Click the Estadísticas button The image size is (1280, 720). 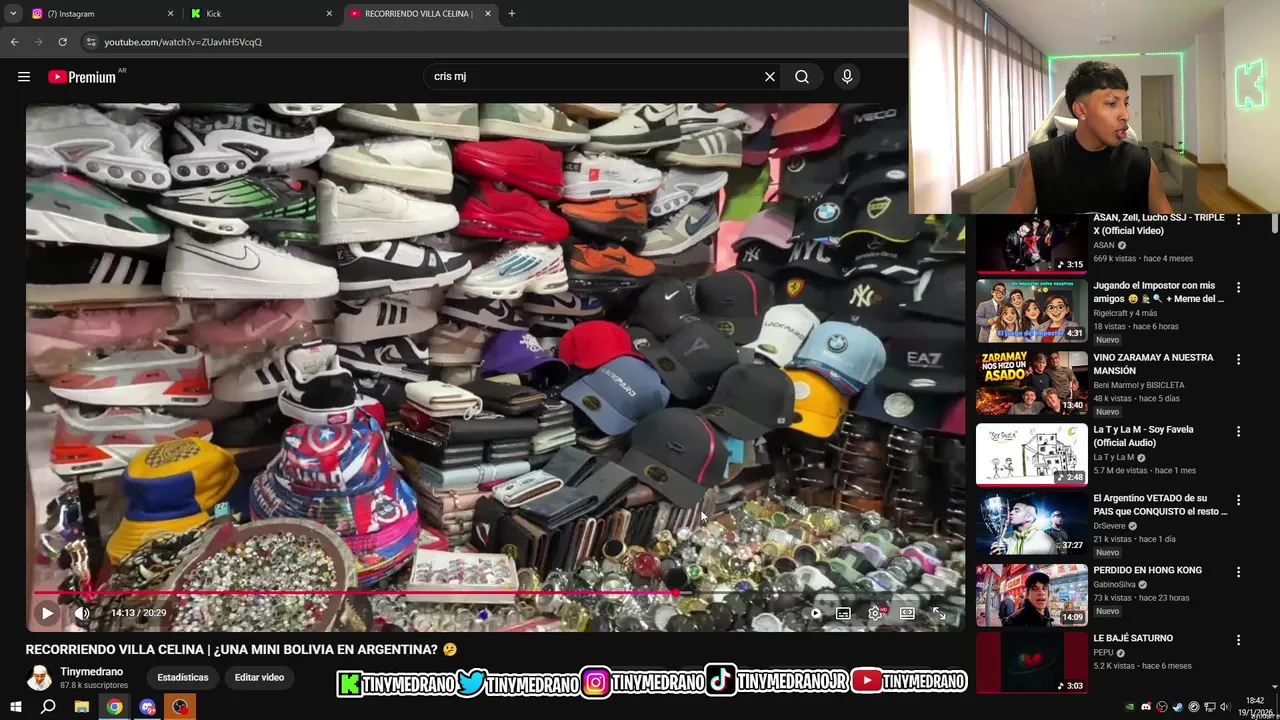coord(183,677)
